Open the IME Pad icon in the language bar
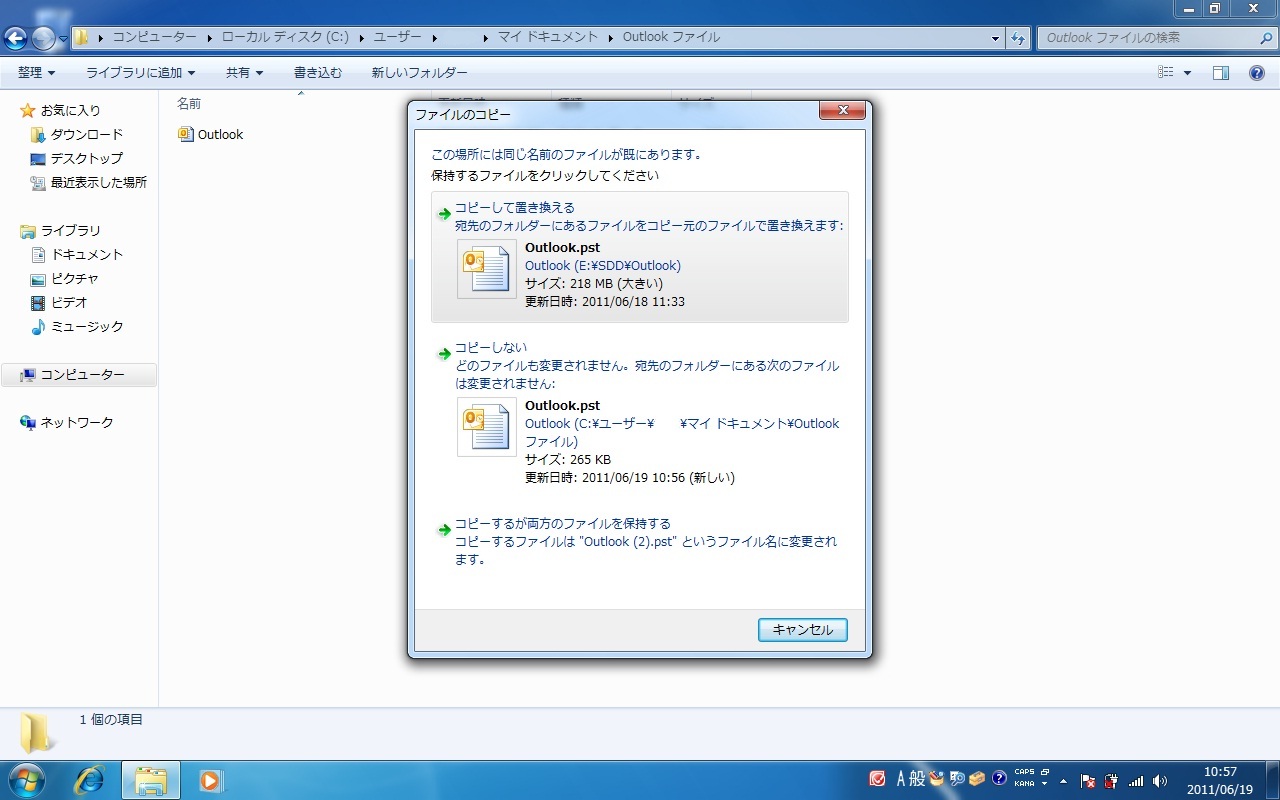Image resolution: width=1280 pixels, height=800 pixels. click(x=937, y=779)
